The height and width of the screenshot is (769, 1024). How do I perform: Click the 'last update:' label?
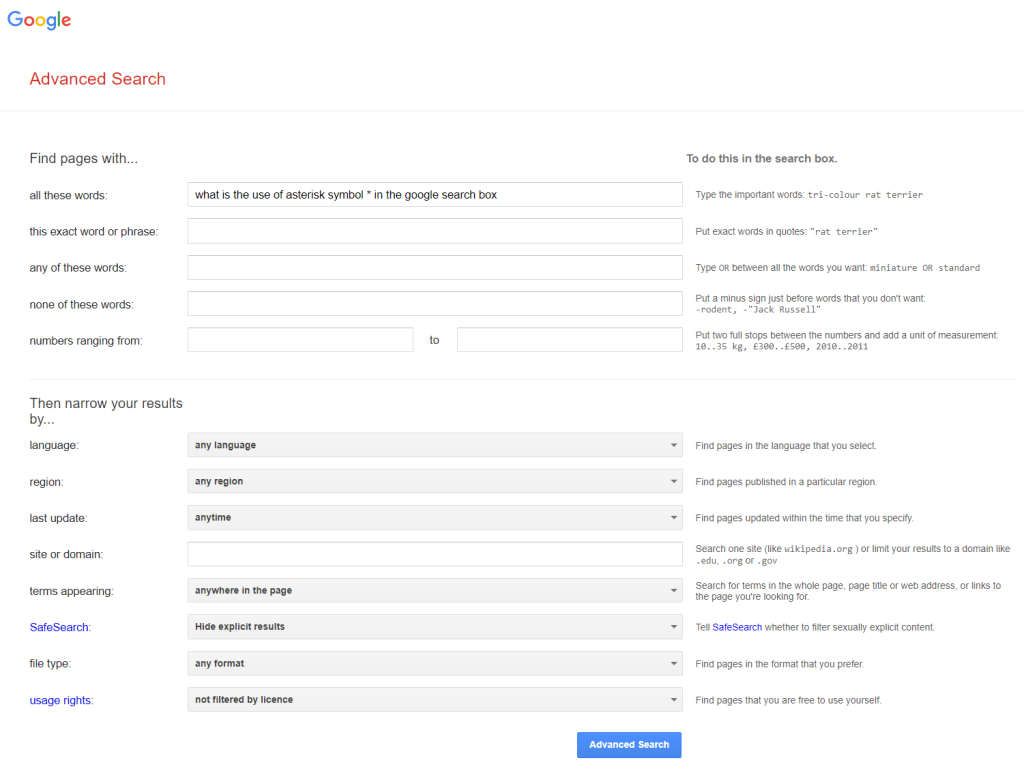click(x=58, y=518)
